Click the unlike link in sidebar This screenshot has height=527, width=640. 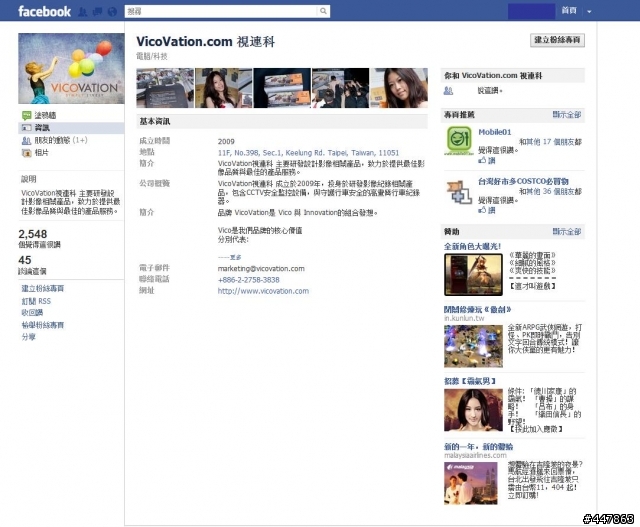32,313
